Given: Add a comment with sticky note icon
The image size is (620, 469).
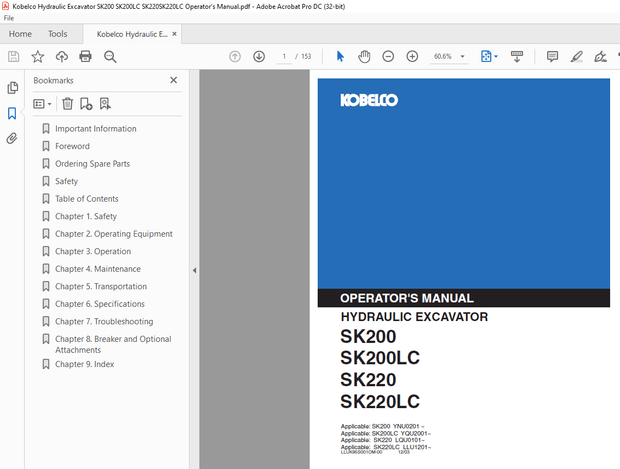Looking at the screenshot, I should tap(552, 56).
